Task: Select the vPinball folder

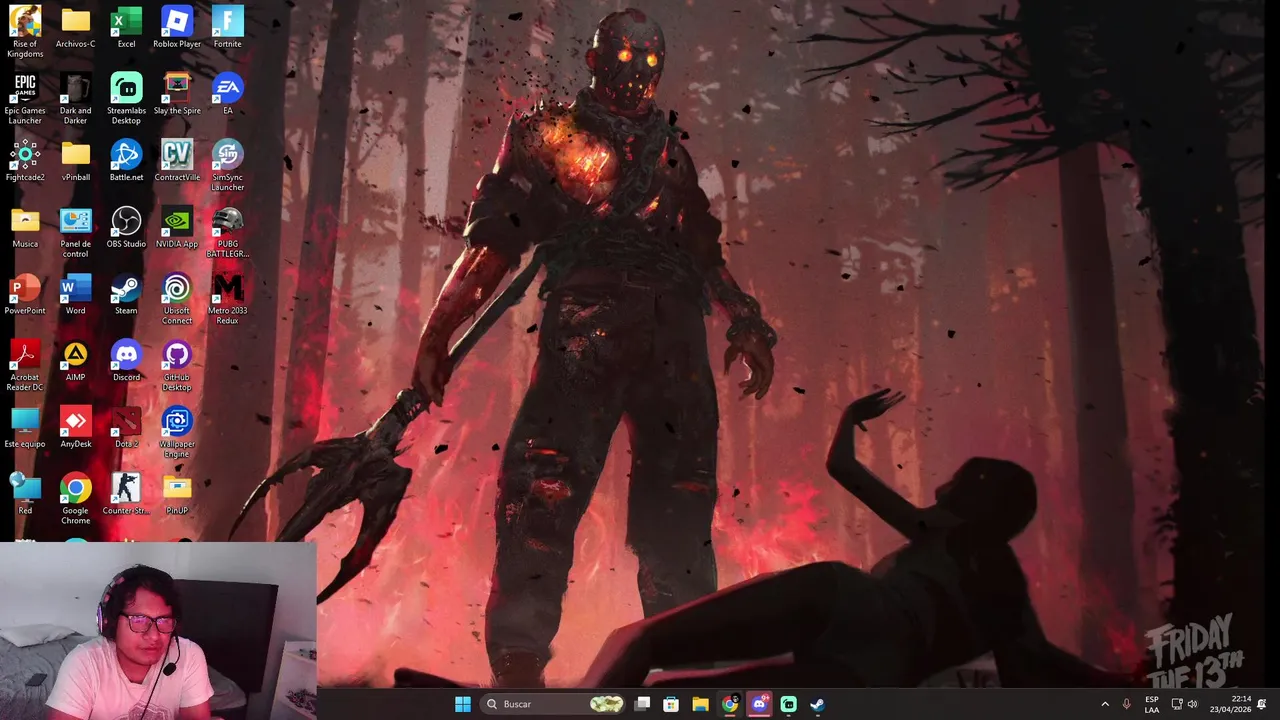Action: (x=75, y=160)
